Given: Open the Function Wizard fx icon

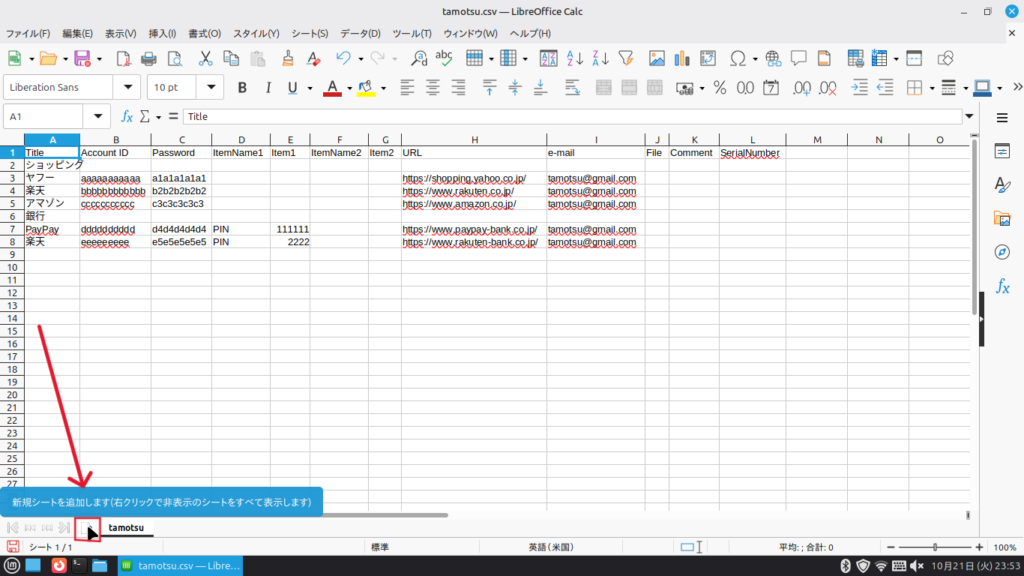Looking at the screenshot, I should coord(127,116).
